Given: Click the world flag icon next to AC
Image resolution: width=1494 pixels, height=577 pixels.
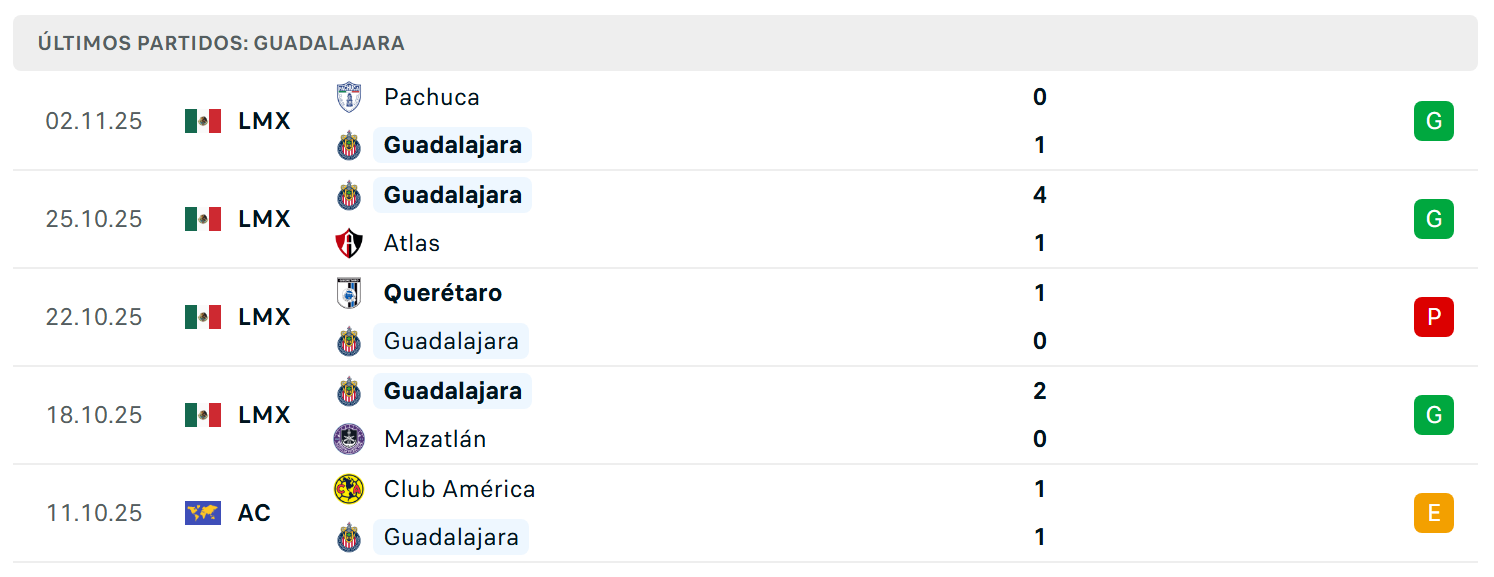Looking at the screenshot, I should 203,513.
